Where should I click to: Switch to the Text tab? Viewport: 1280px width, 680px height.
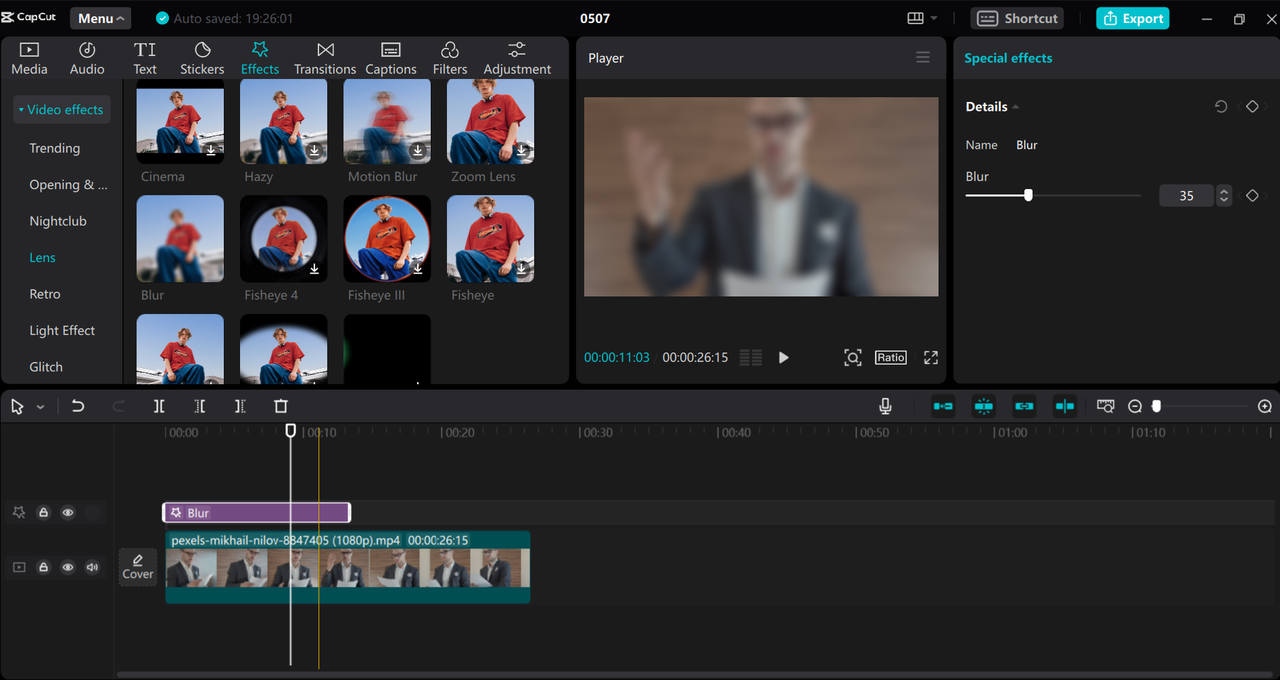145,59
